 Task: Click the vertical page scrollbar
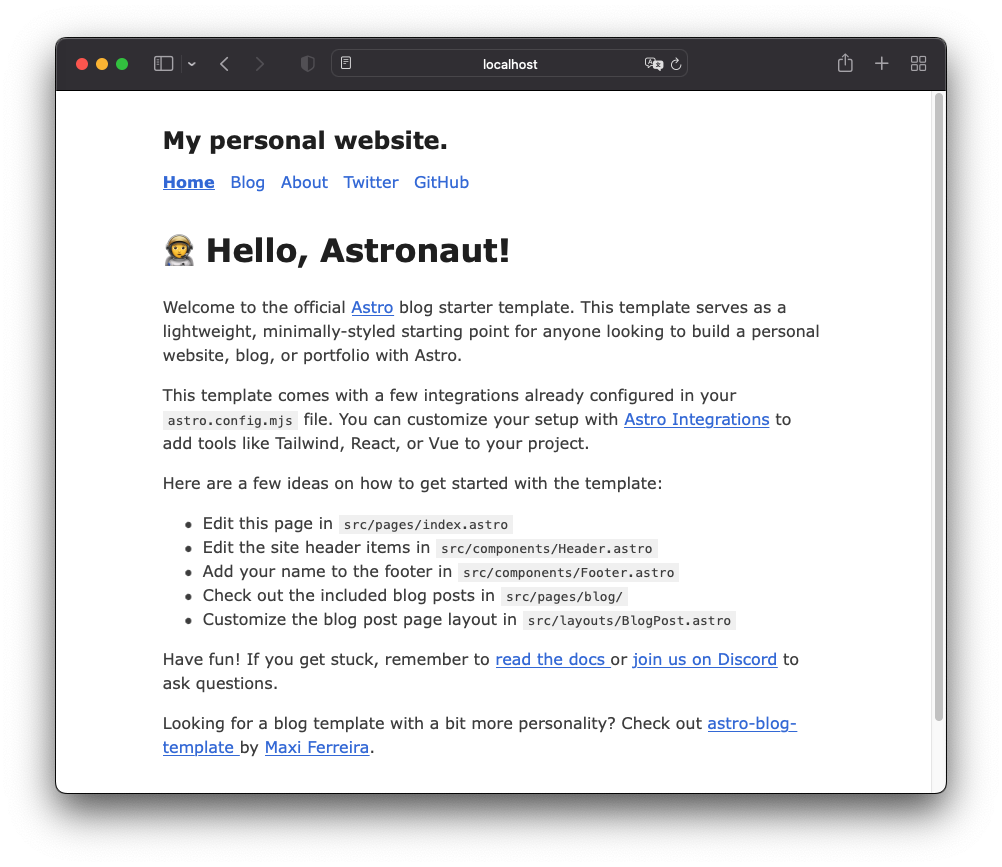point(939,407)
